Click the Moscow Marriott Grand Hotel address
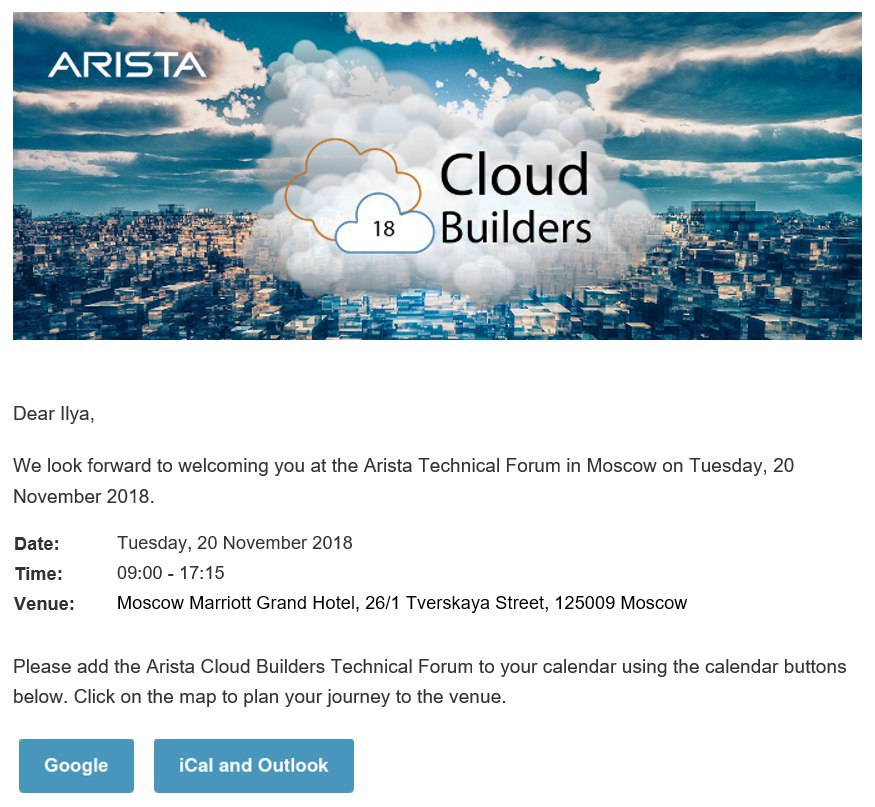Image resolution: width=875 pixels, height=807 pixels. click(x=402, y=603)
